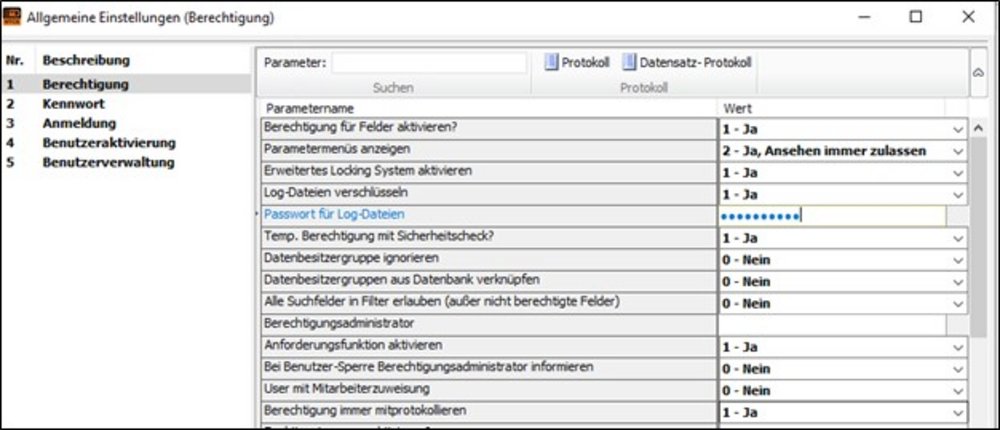Click the Passwort für Log-Dateien password field
The image size is (1000, 430).
coord(830,215)
